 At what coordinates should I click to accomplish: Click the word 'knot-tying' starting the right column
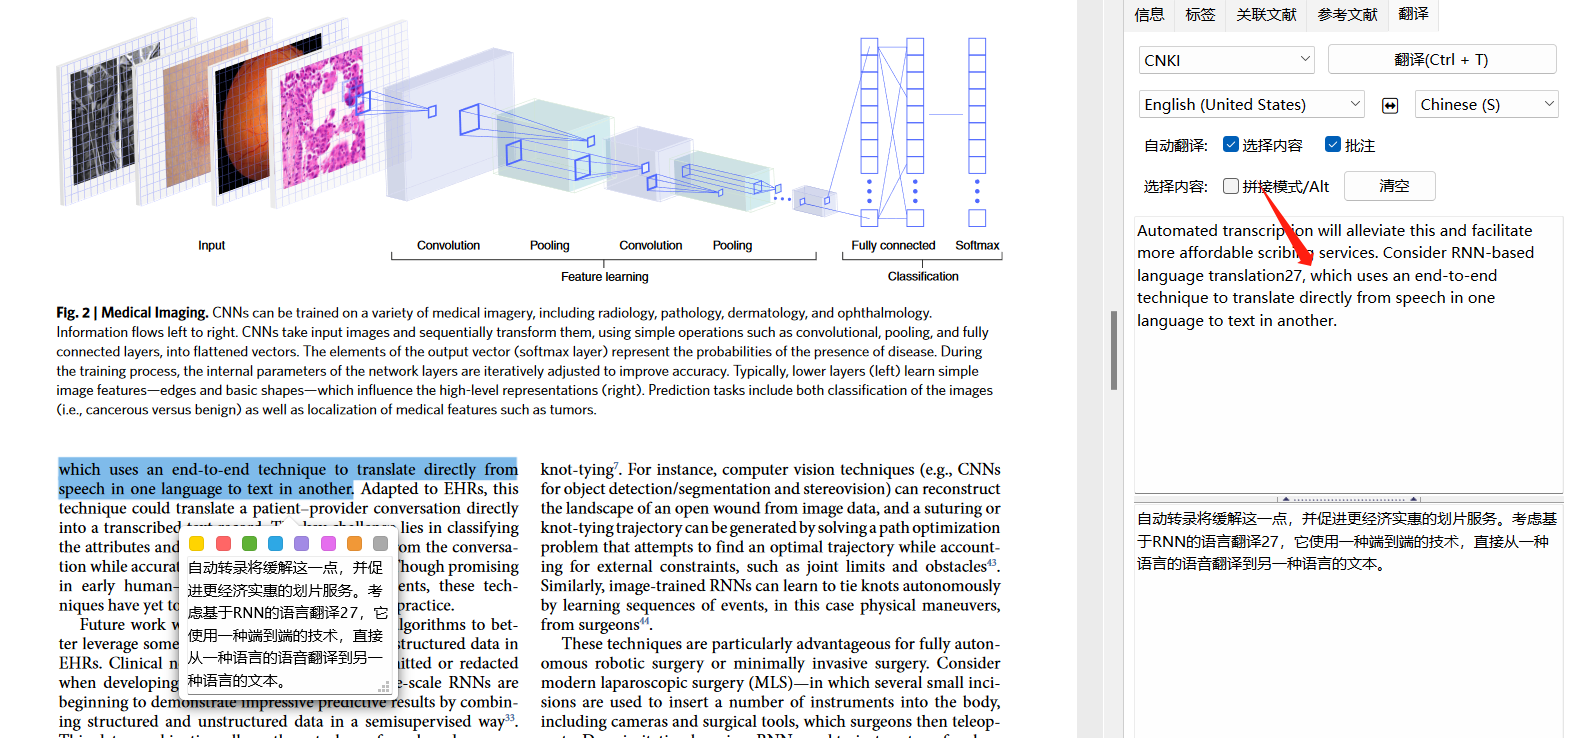[577, 469]
